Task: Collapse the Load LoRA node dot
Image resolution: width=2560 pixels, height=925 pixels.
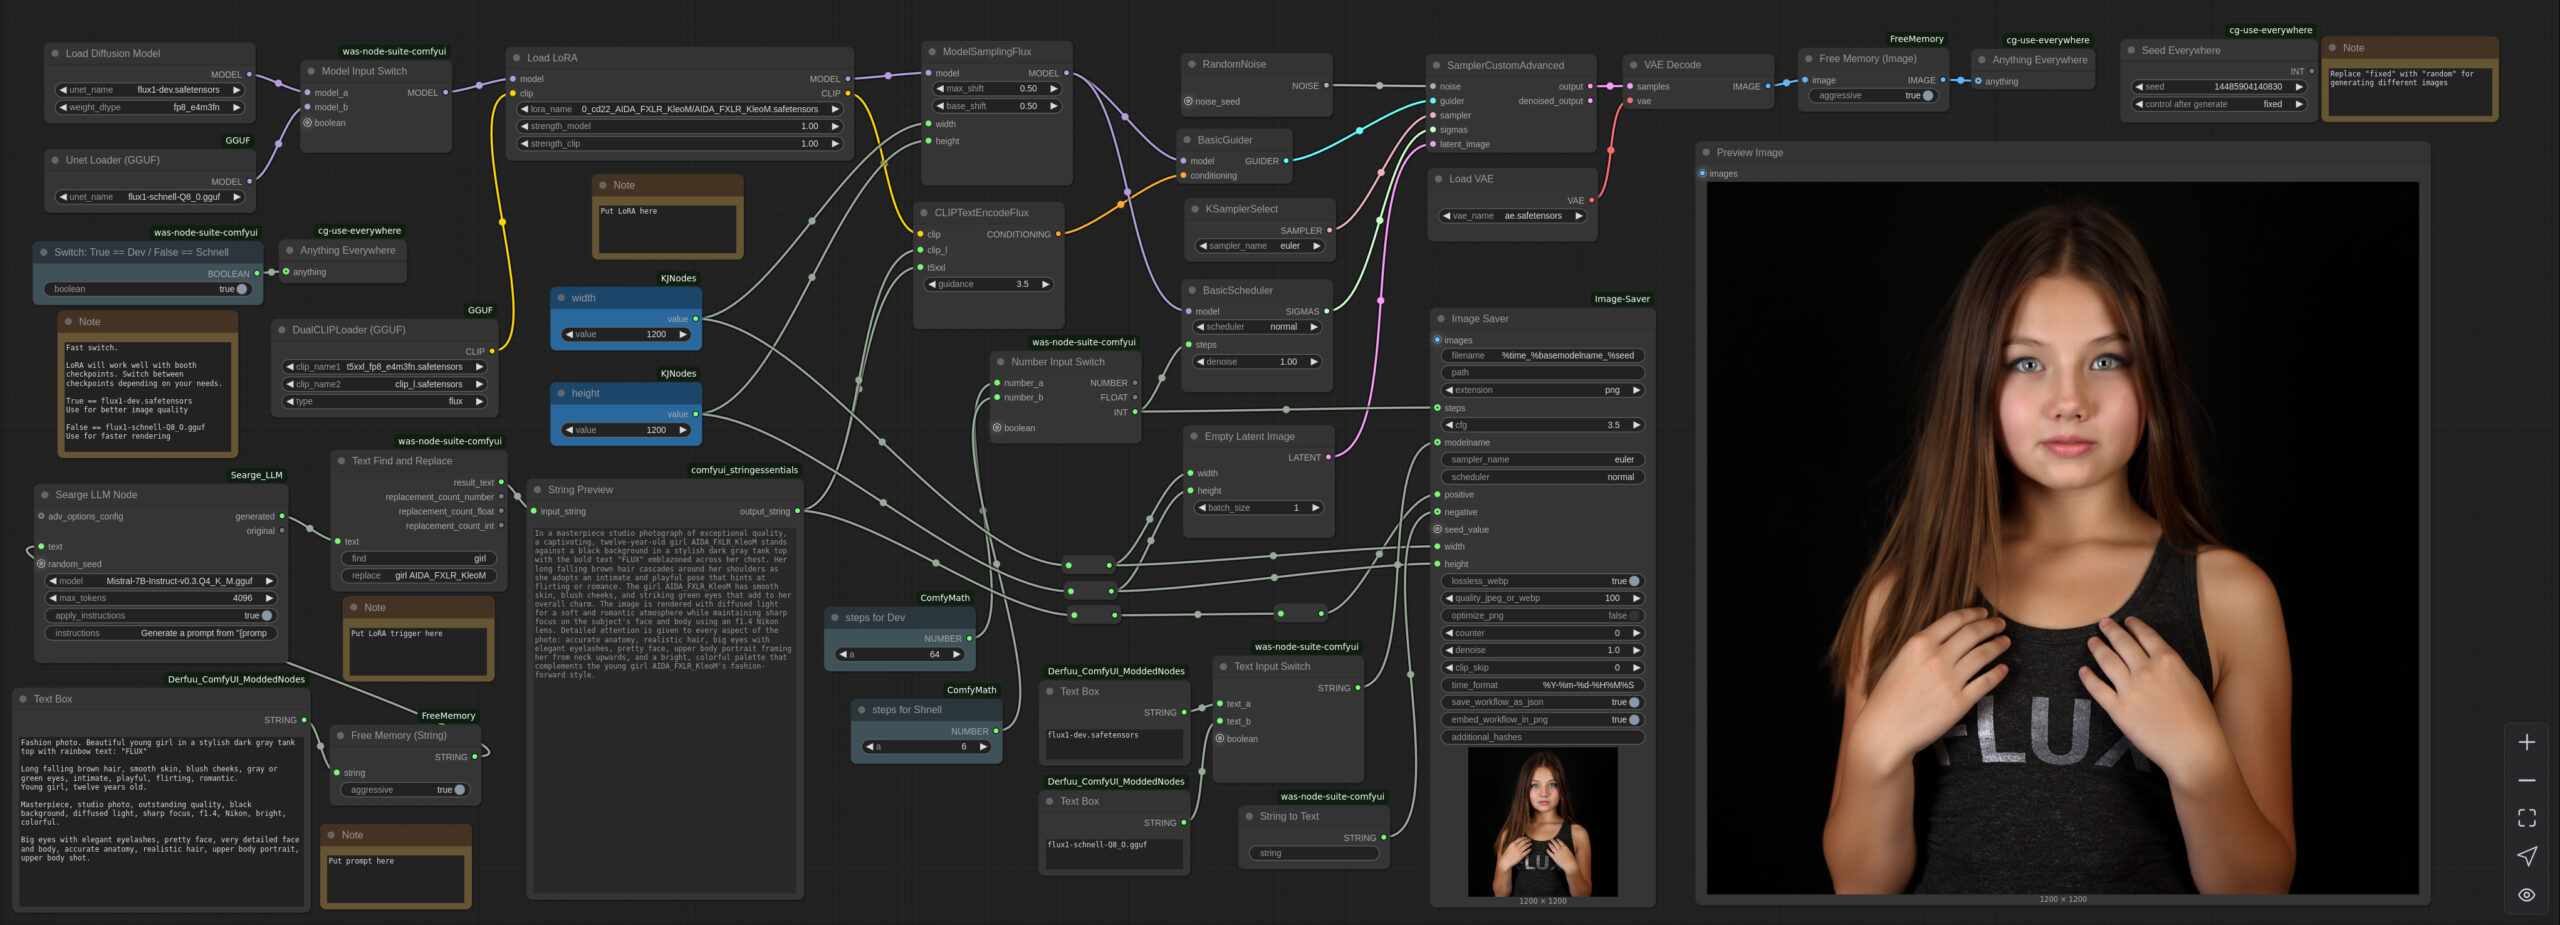Action: (x=516, y=58)
